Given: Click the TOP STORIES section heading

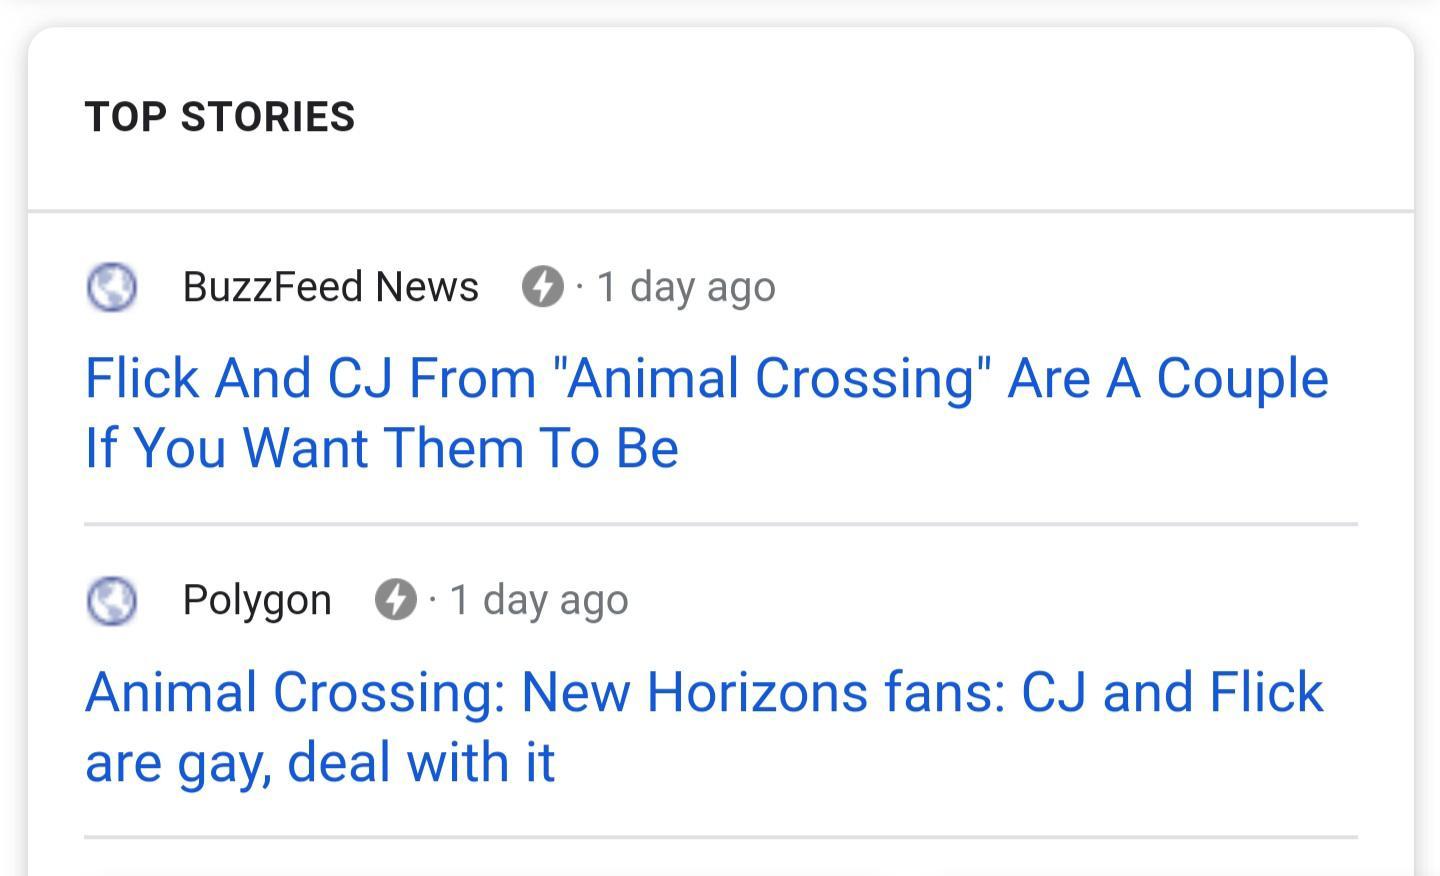Looking at the screenshot, I should click(x=221, y=116).
